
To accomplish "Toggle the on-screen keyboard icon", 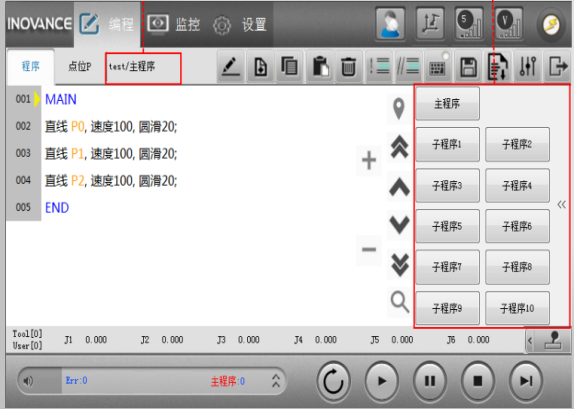I will 438,67.
